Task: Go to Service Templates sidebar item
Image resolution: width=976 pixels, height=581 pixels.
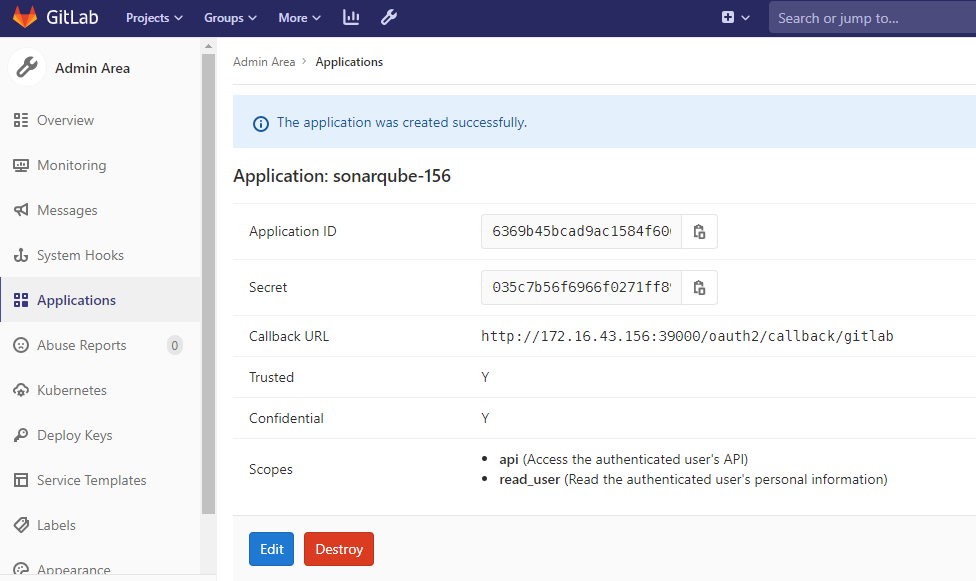Action: [x=91, y=481]
